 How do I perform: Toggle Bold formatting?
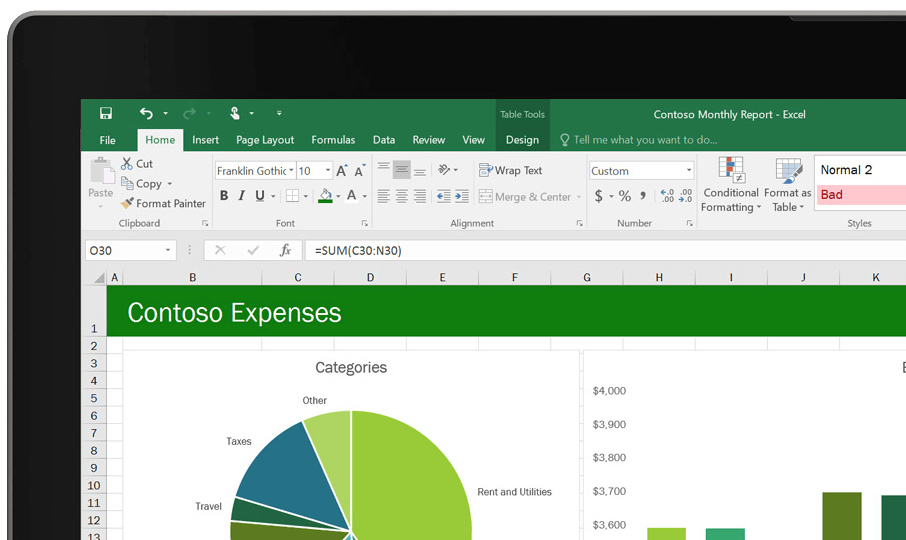click(224, 196)
